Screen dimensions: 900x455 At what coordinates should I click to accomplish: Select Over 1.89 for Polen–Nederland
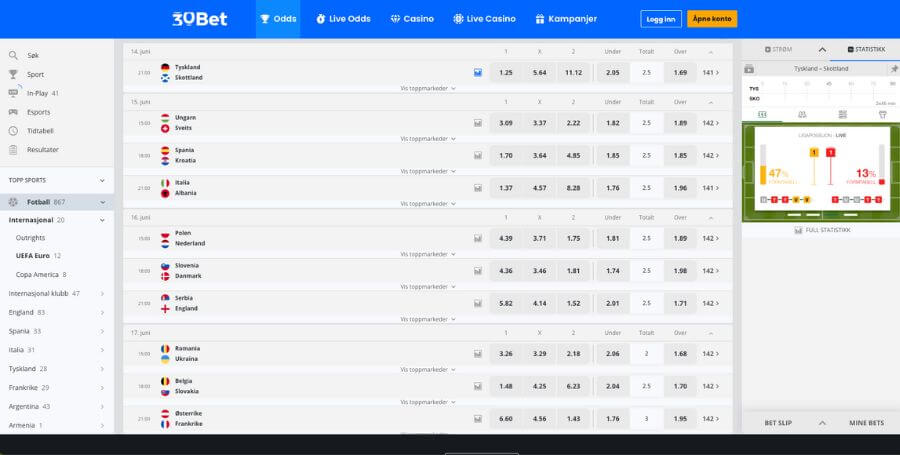680,238
